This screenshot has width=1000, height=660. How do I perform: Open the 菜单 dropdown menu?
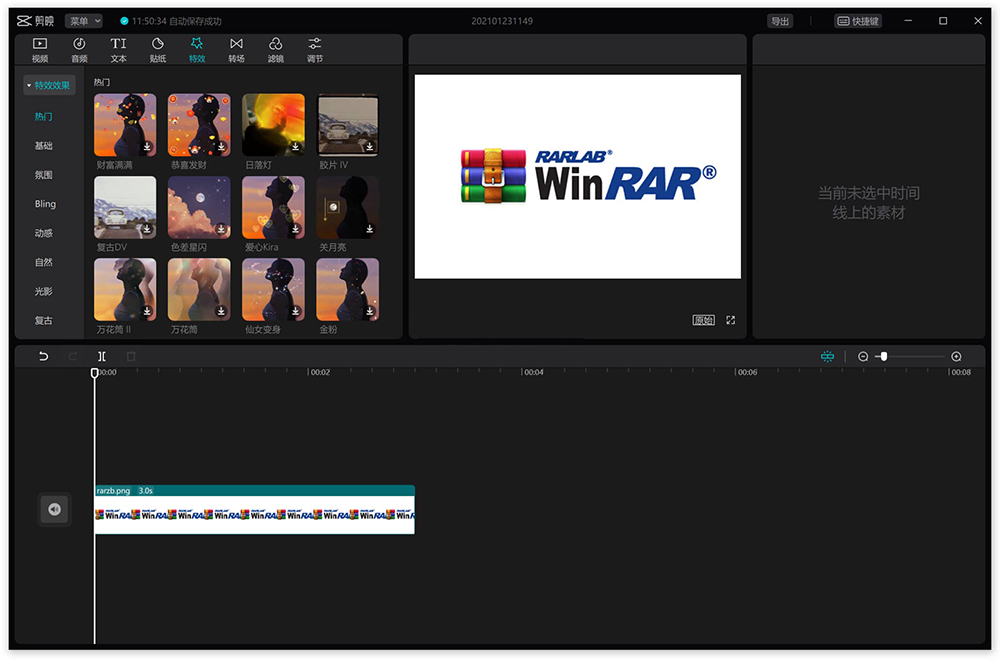pos(83,21)
